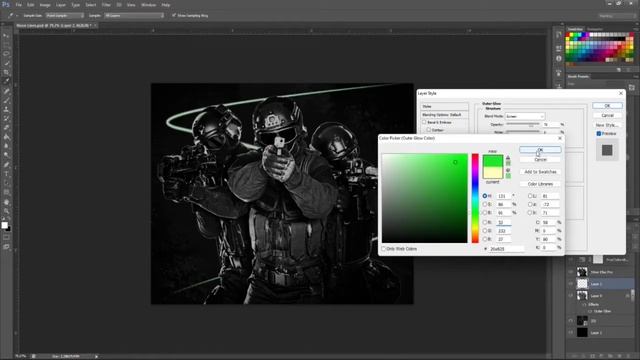The width and height of the screenshot is (640, 360).
Task: Click OK in the Layer Style dialog
Action: click(x=607, y=106)
